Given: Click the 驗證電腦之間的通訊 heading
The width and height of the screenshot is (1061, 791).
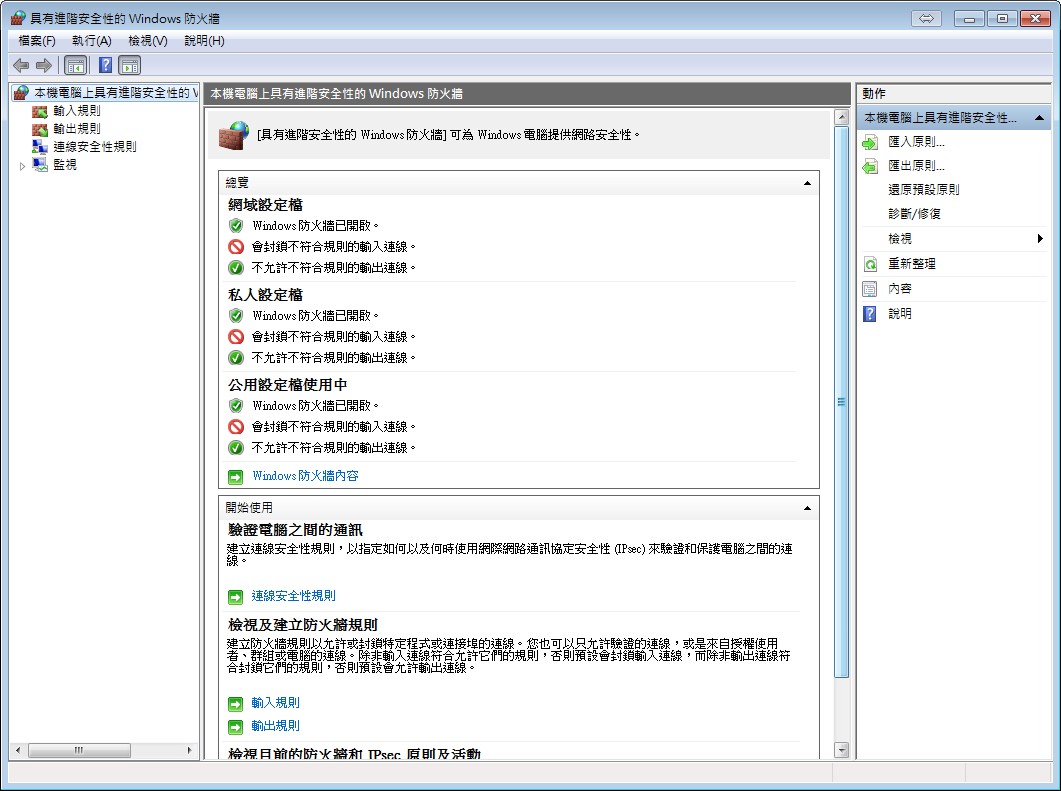Looking at the screenshot, I should tap(295, 530).
